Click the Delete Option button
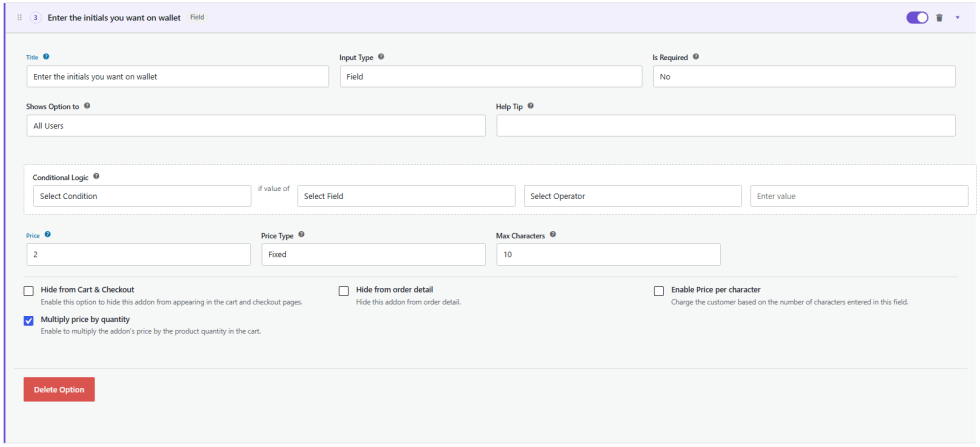 pyautogui.click(x=59, y=389)
